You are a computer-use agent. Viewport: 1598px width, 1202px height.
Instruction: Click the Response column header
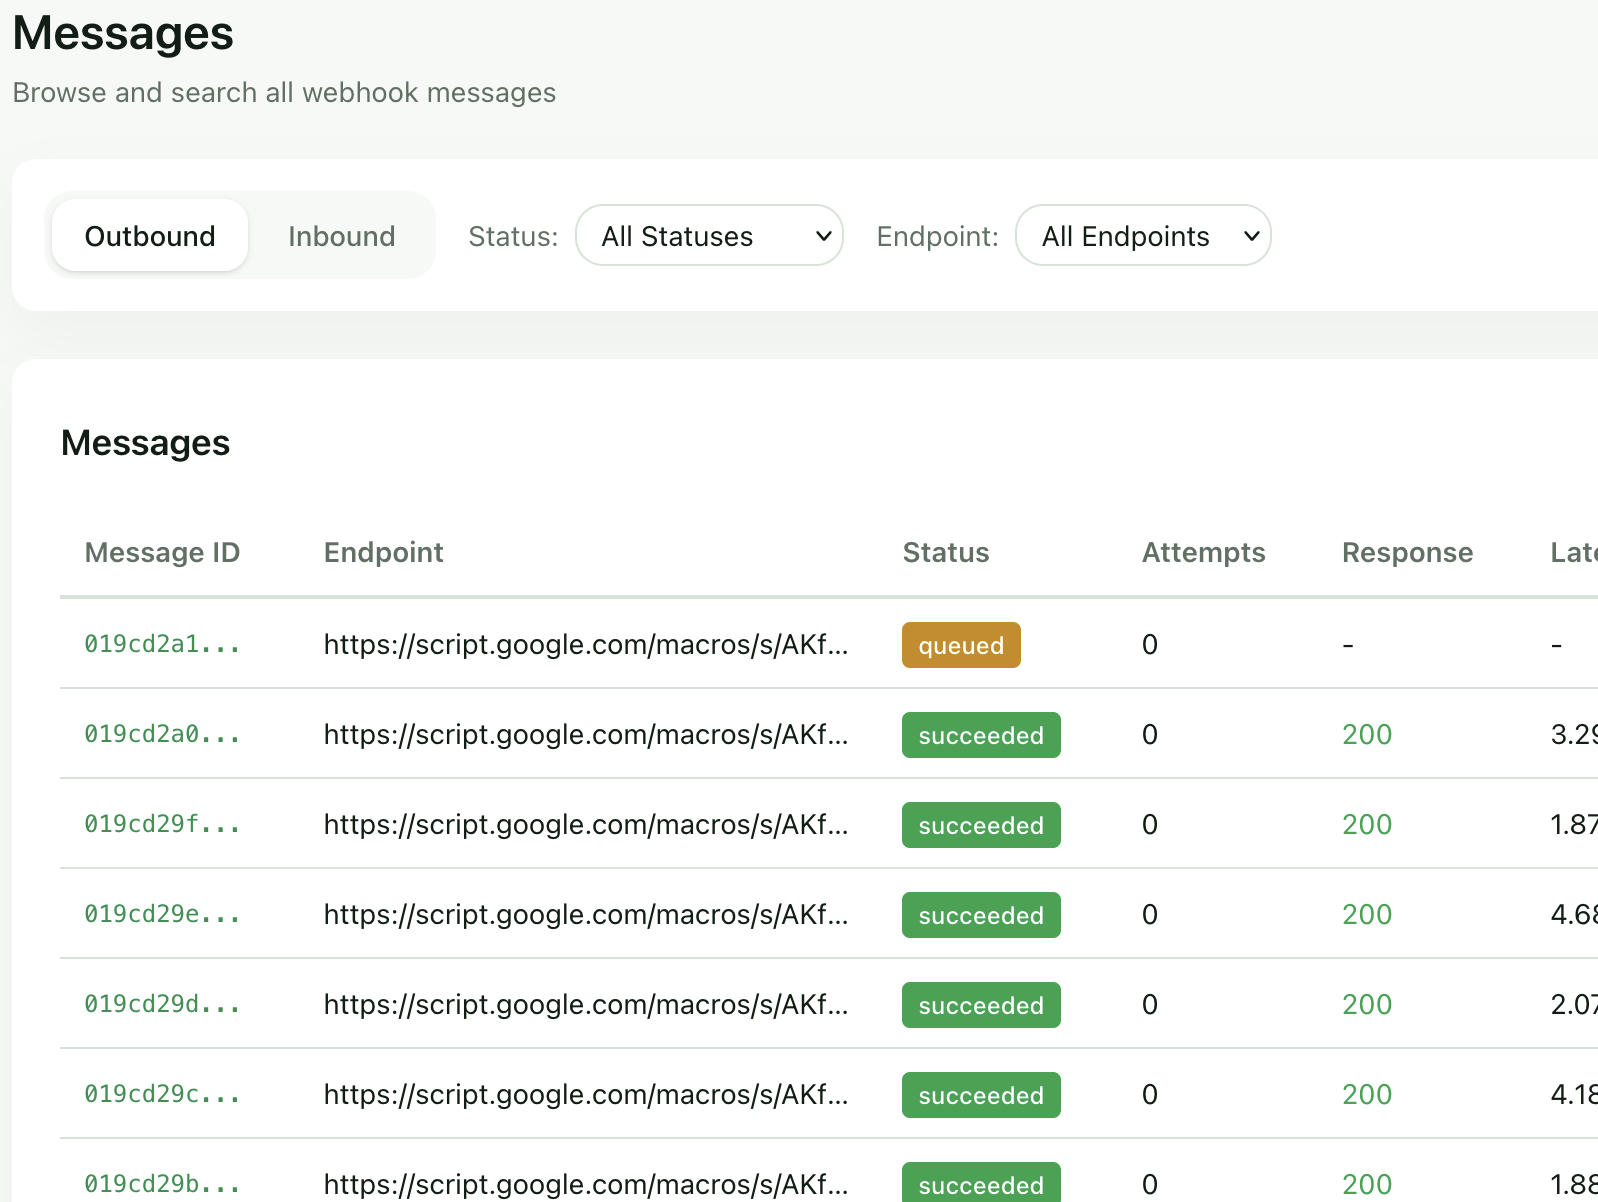1406,552
